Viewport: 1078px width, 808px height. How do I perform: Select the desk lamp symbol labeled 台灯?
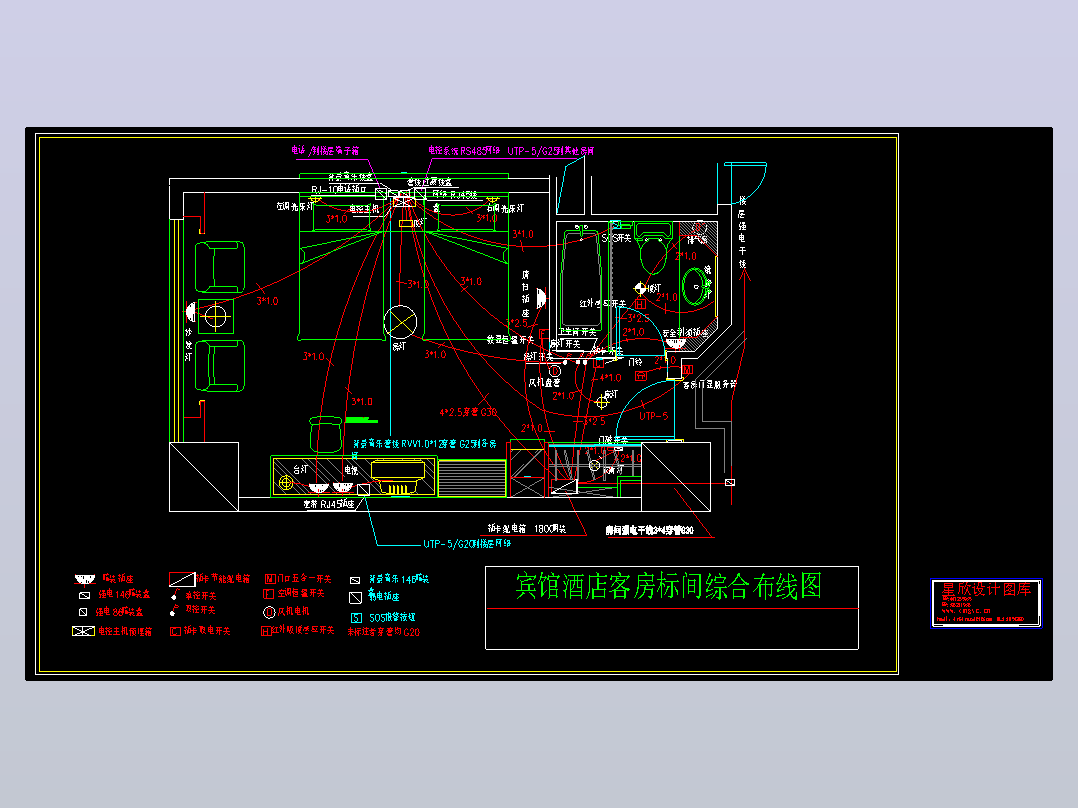coord(286,483)
